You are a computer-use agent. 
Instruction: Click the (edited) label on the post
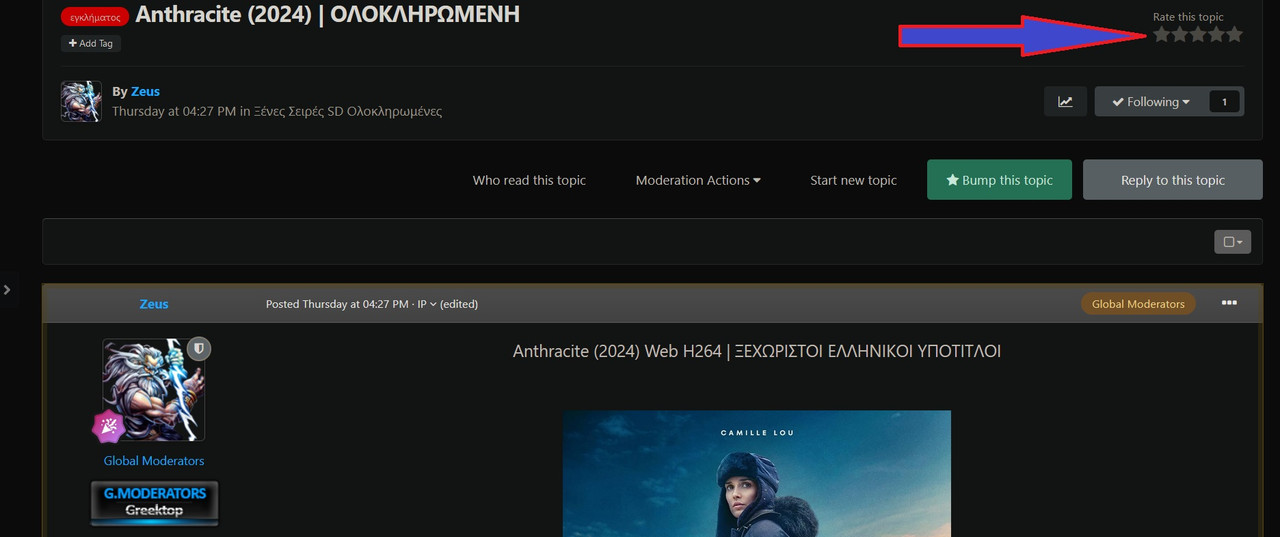point(459,304)
